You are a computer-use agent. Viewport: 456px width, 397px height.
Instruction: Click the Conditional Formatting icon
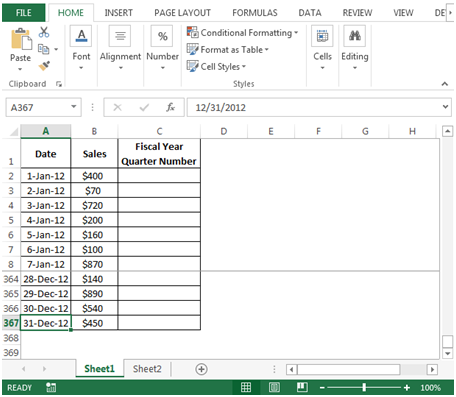[x=192, y=33]
